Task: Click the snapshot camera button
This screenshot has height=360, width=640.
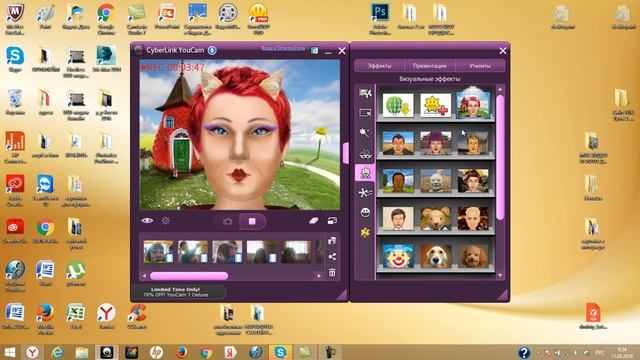Action: click(227, 221)
